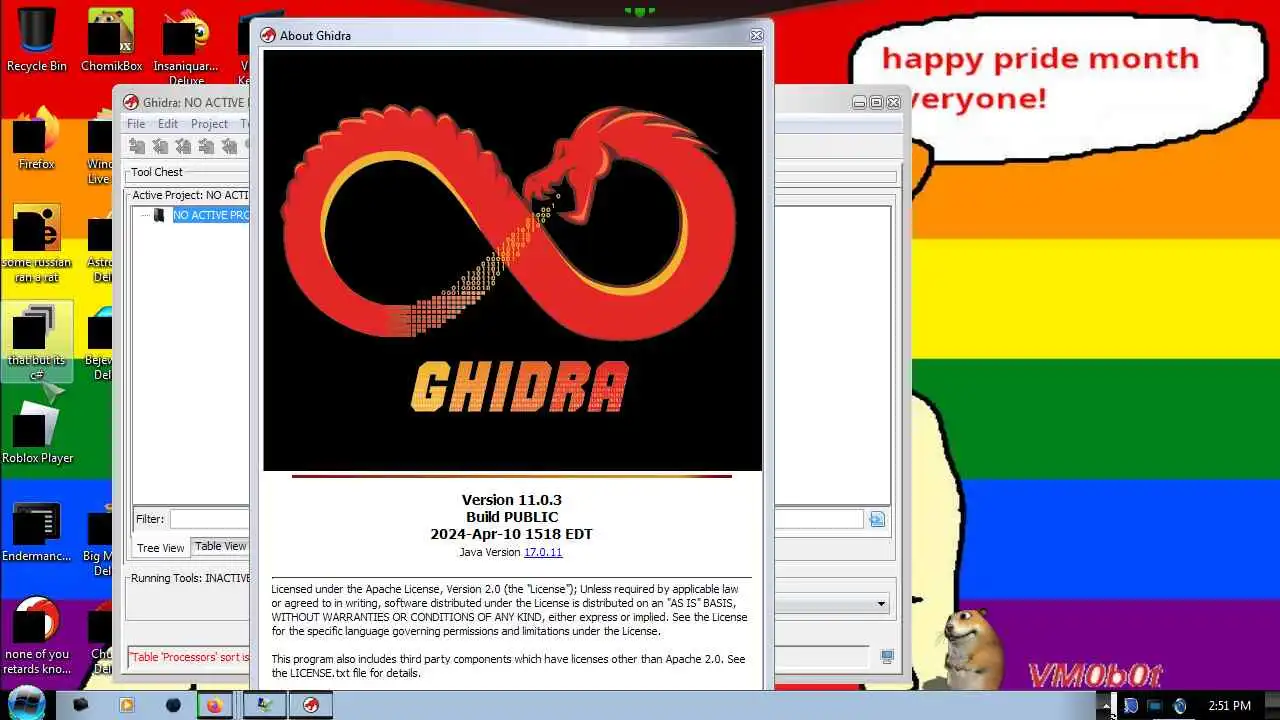Image resolution: width=1280 pixels, height=720 pixels.
Task: Maximize the Ghidra project window
Action: point(876,102)
